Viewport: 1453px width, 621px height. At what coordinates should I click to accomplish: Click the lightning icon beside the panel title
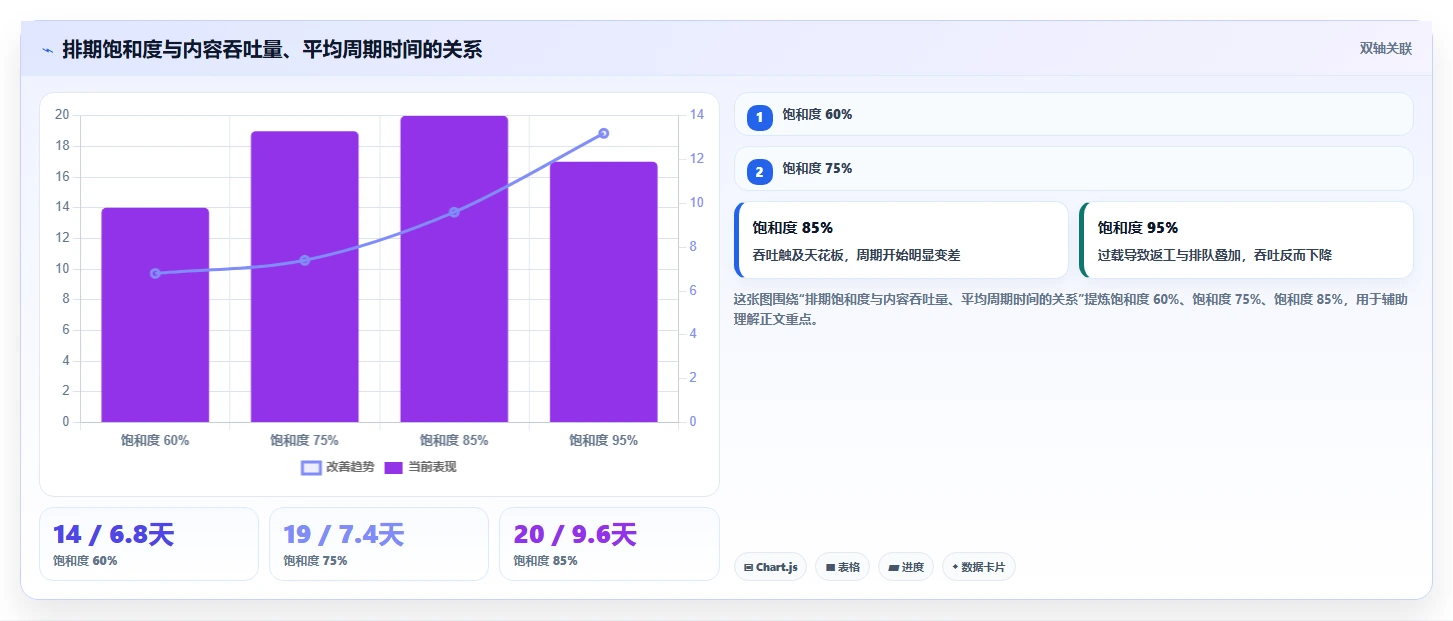47,49
